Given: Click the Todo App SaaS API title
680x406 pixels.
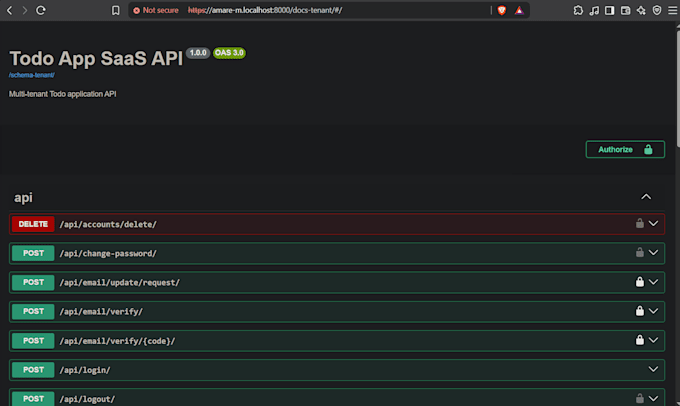Looking at the screenshot, I should (96, 58).
